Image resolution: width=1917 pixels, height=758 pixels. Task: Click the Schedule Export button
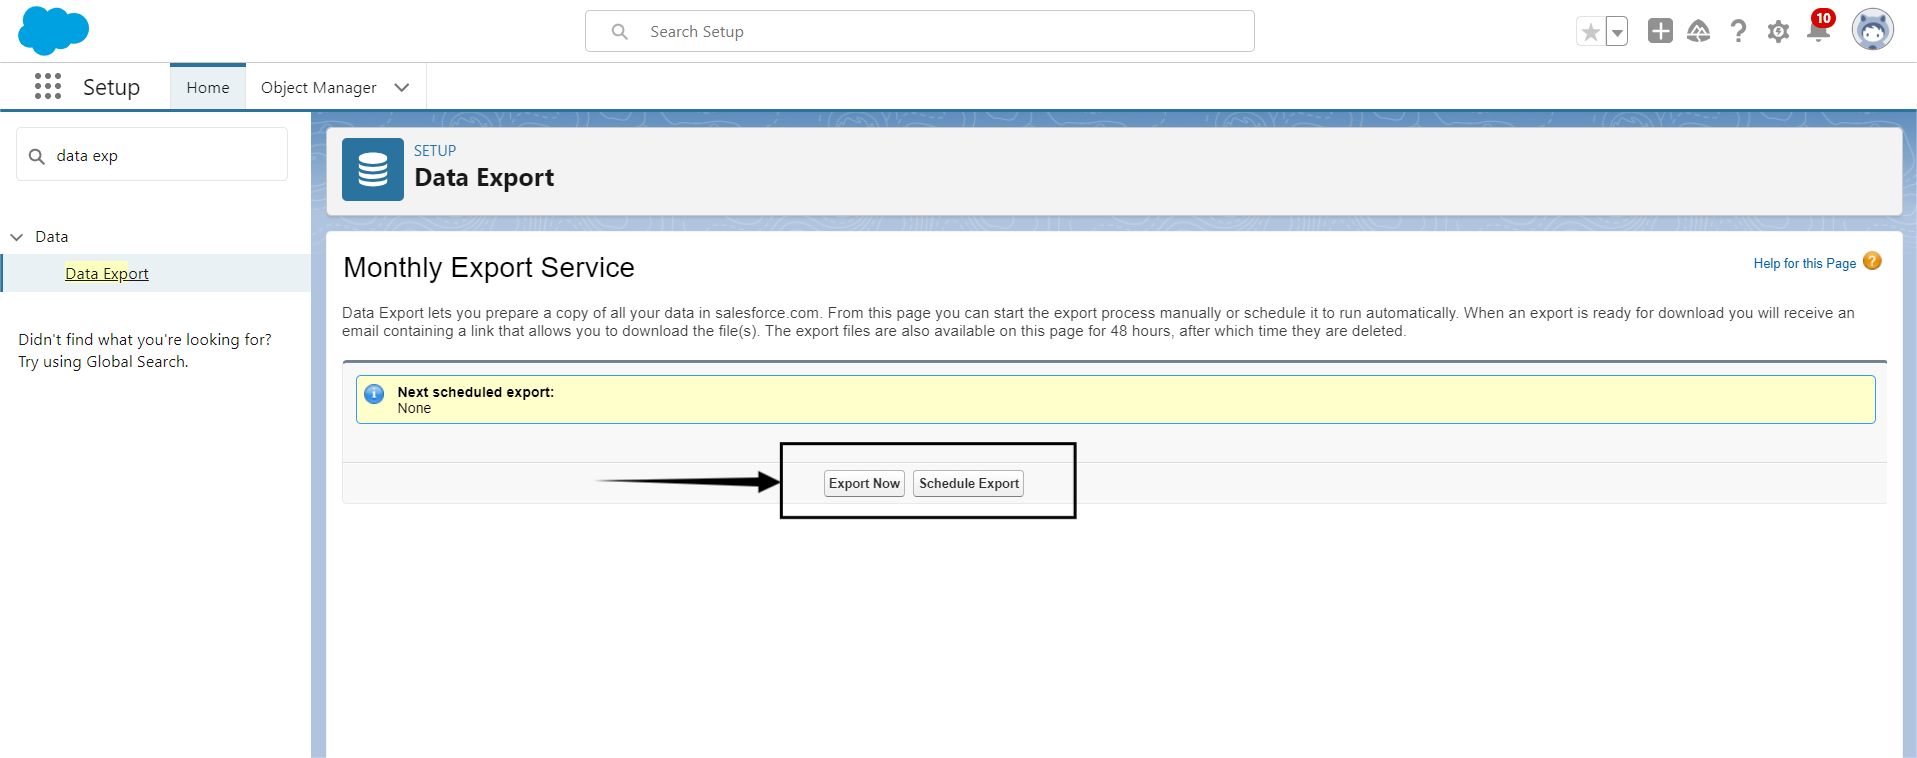click(968, 483)
